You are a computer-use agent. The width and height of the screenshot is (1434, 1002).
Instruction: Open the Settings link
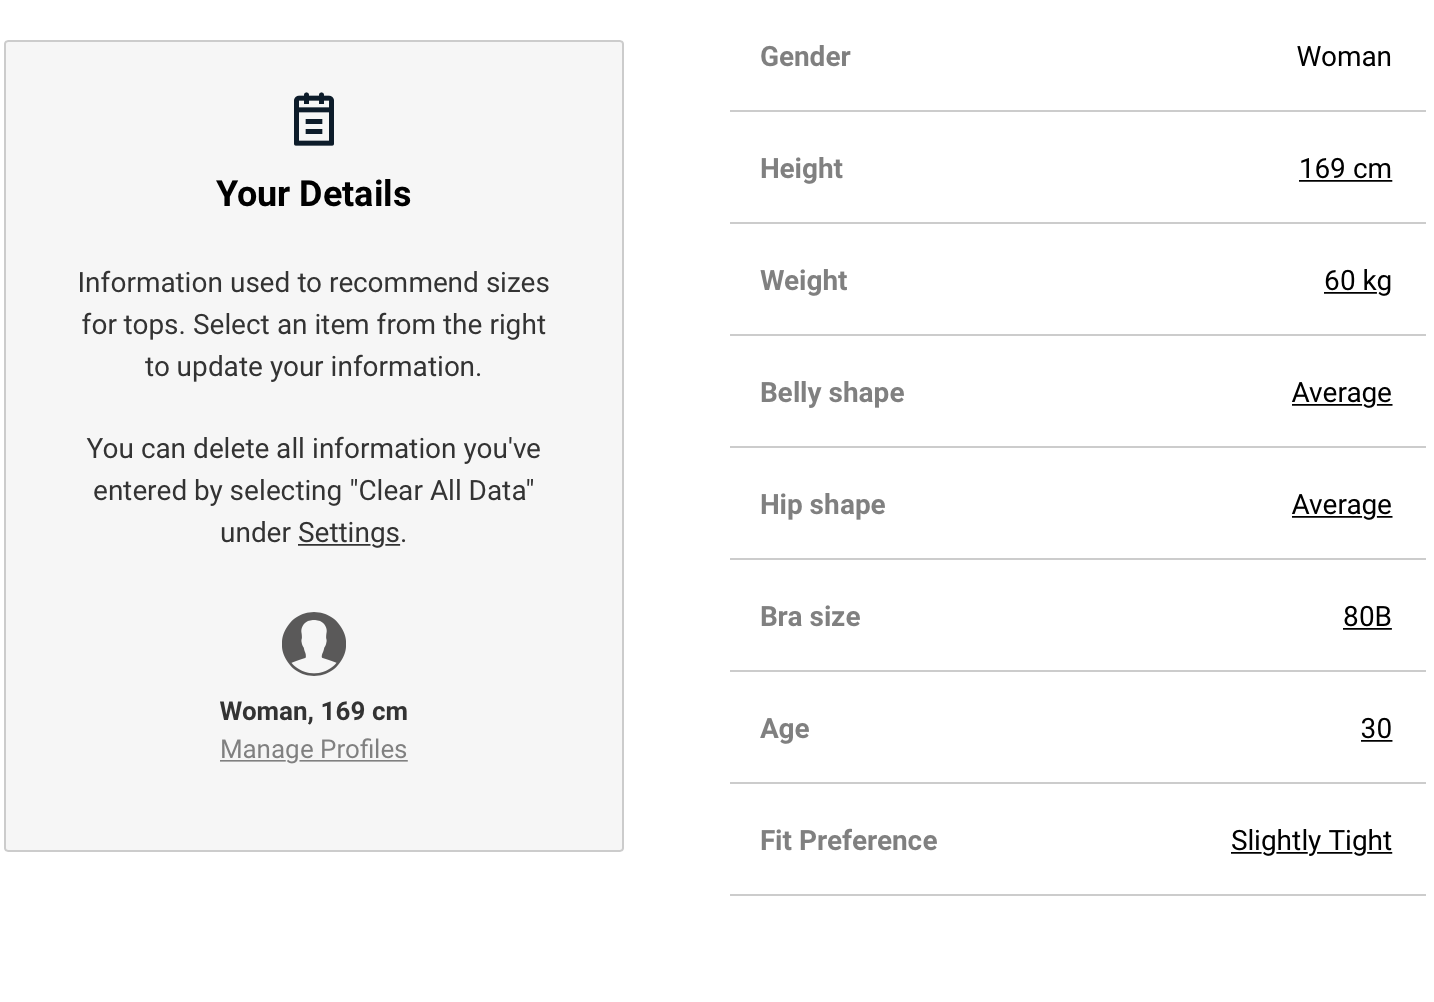tap(348, 533)
